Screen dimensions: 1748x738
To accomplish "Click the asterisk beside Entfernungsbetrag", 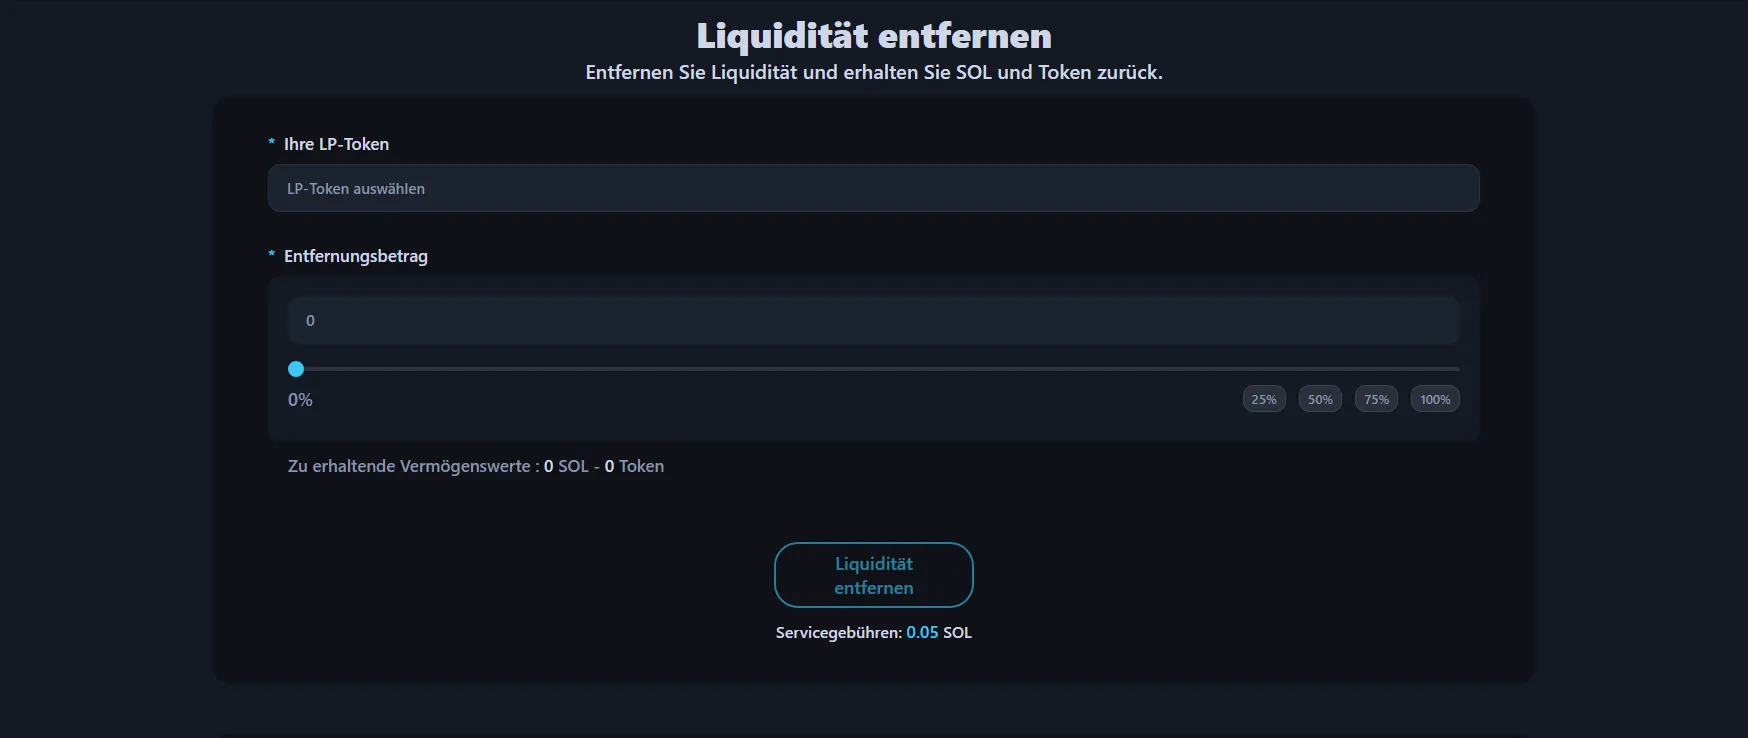I will [271, 256].
